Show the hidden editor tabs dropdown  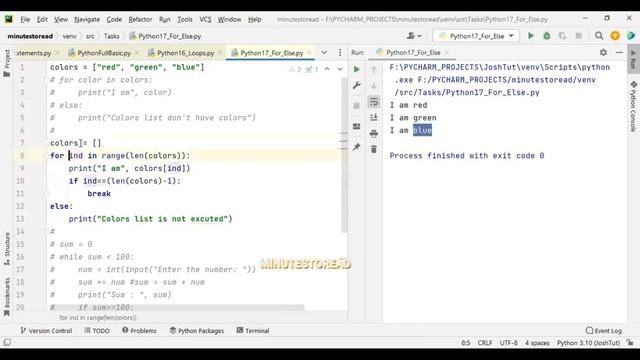click(324, 52)
